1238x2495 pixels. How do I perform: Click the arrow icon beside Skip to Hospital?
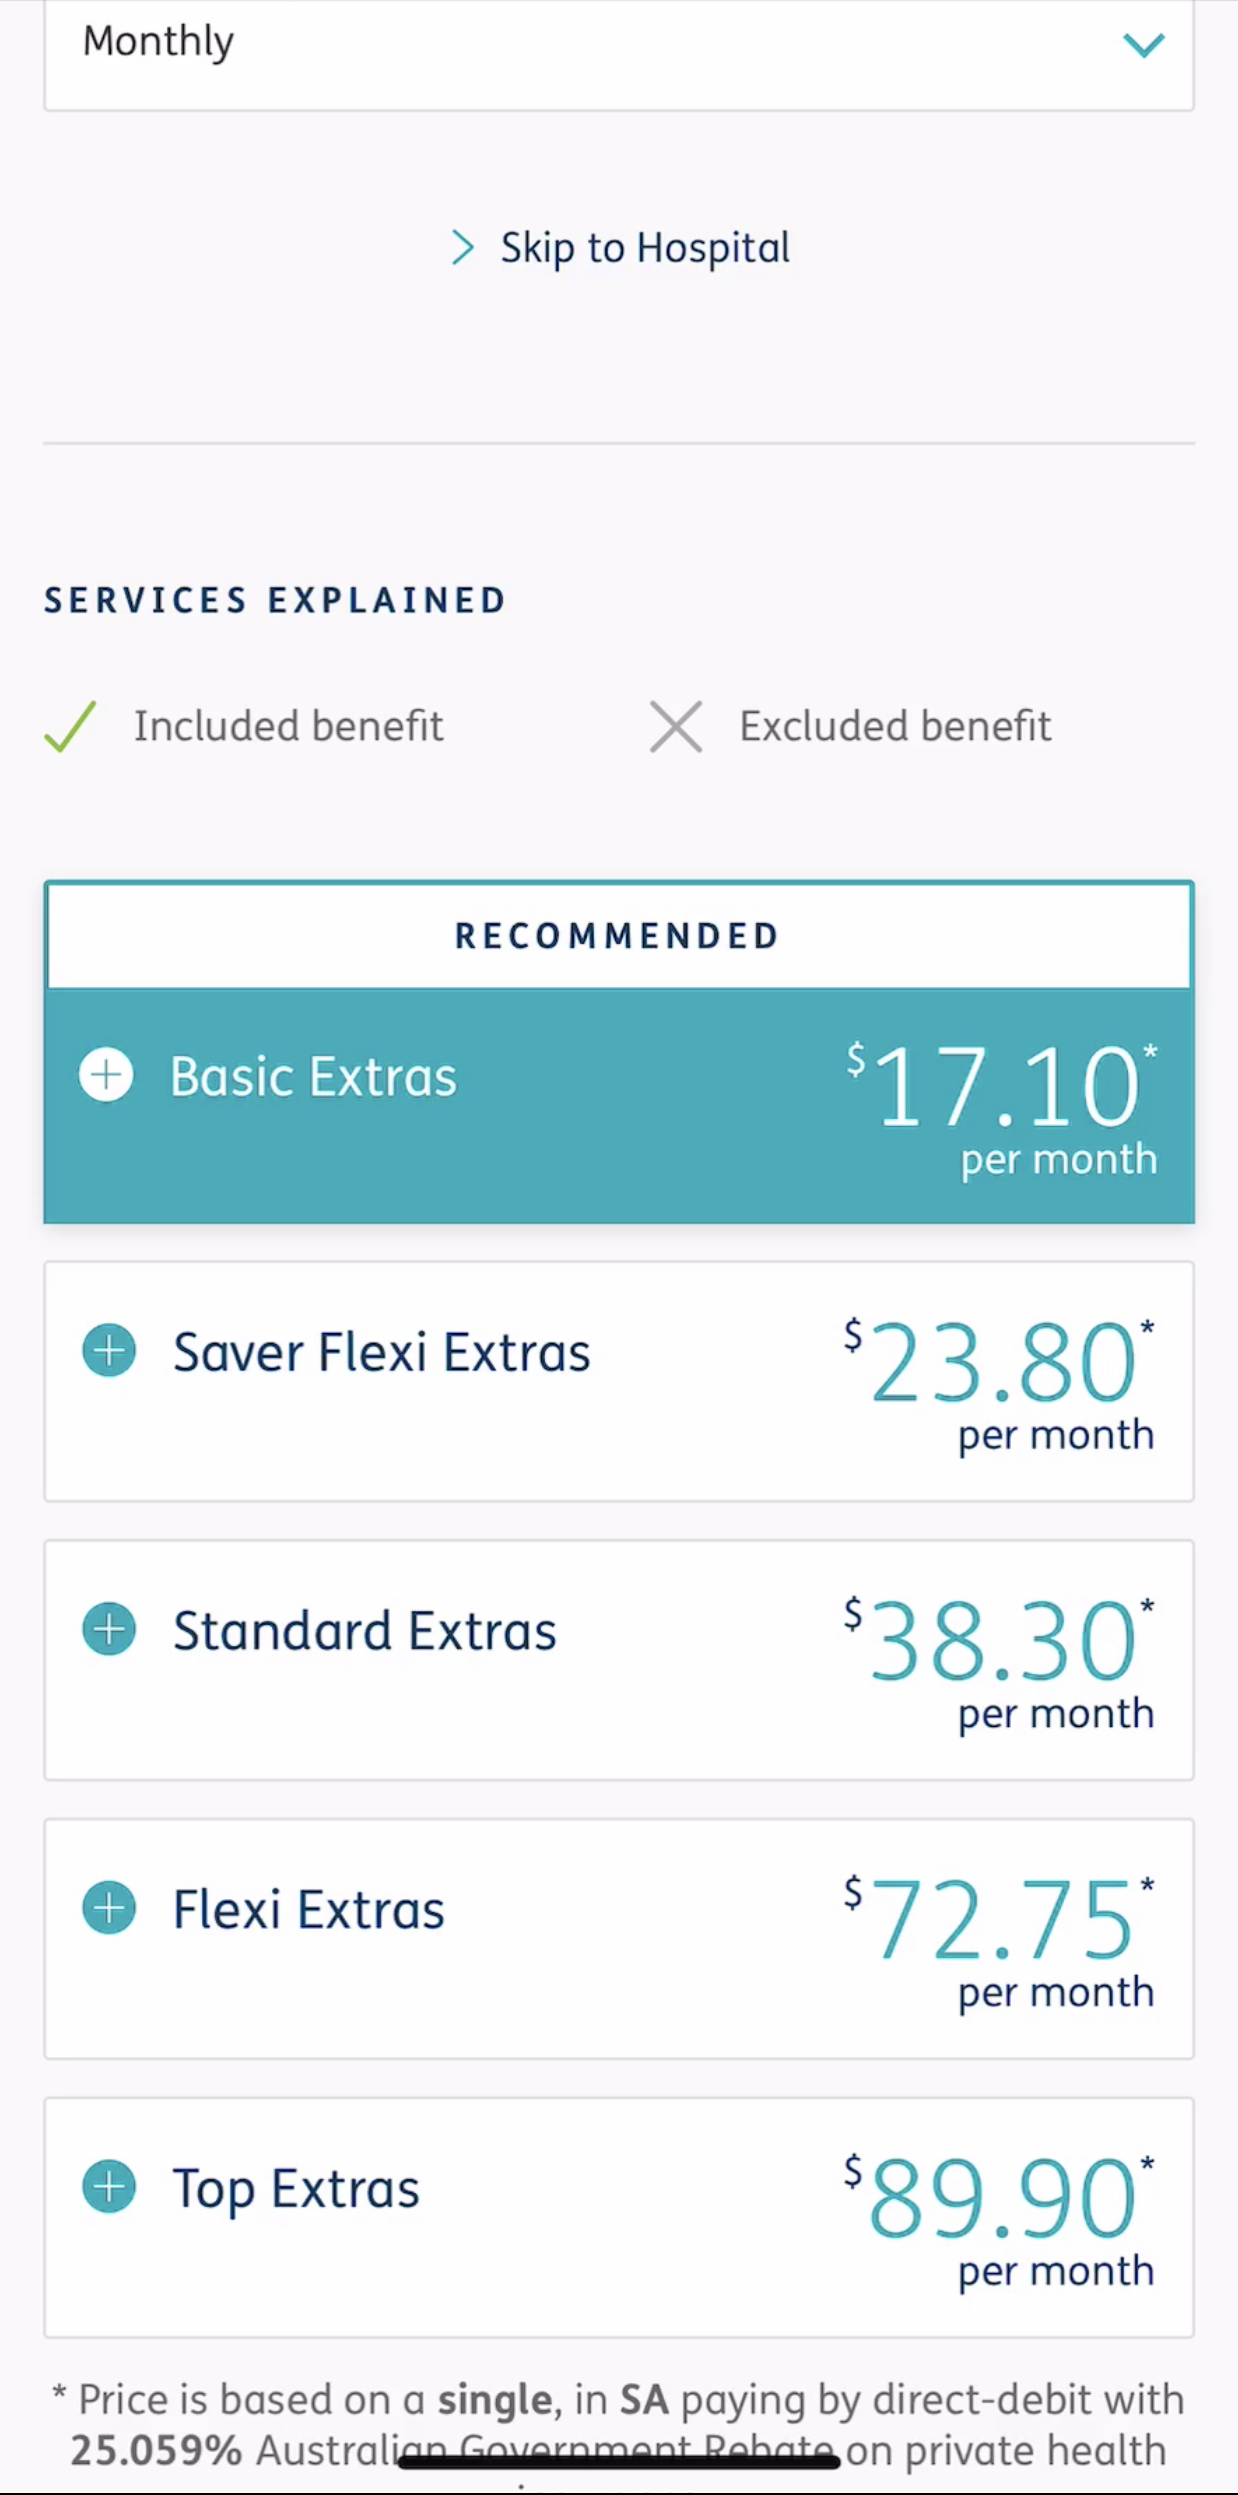(x=462, y=248)
